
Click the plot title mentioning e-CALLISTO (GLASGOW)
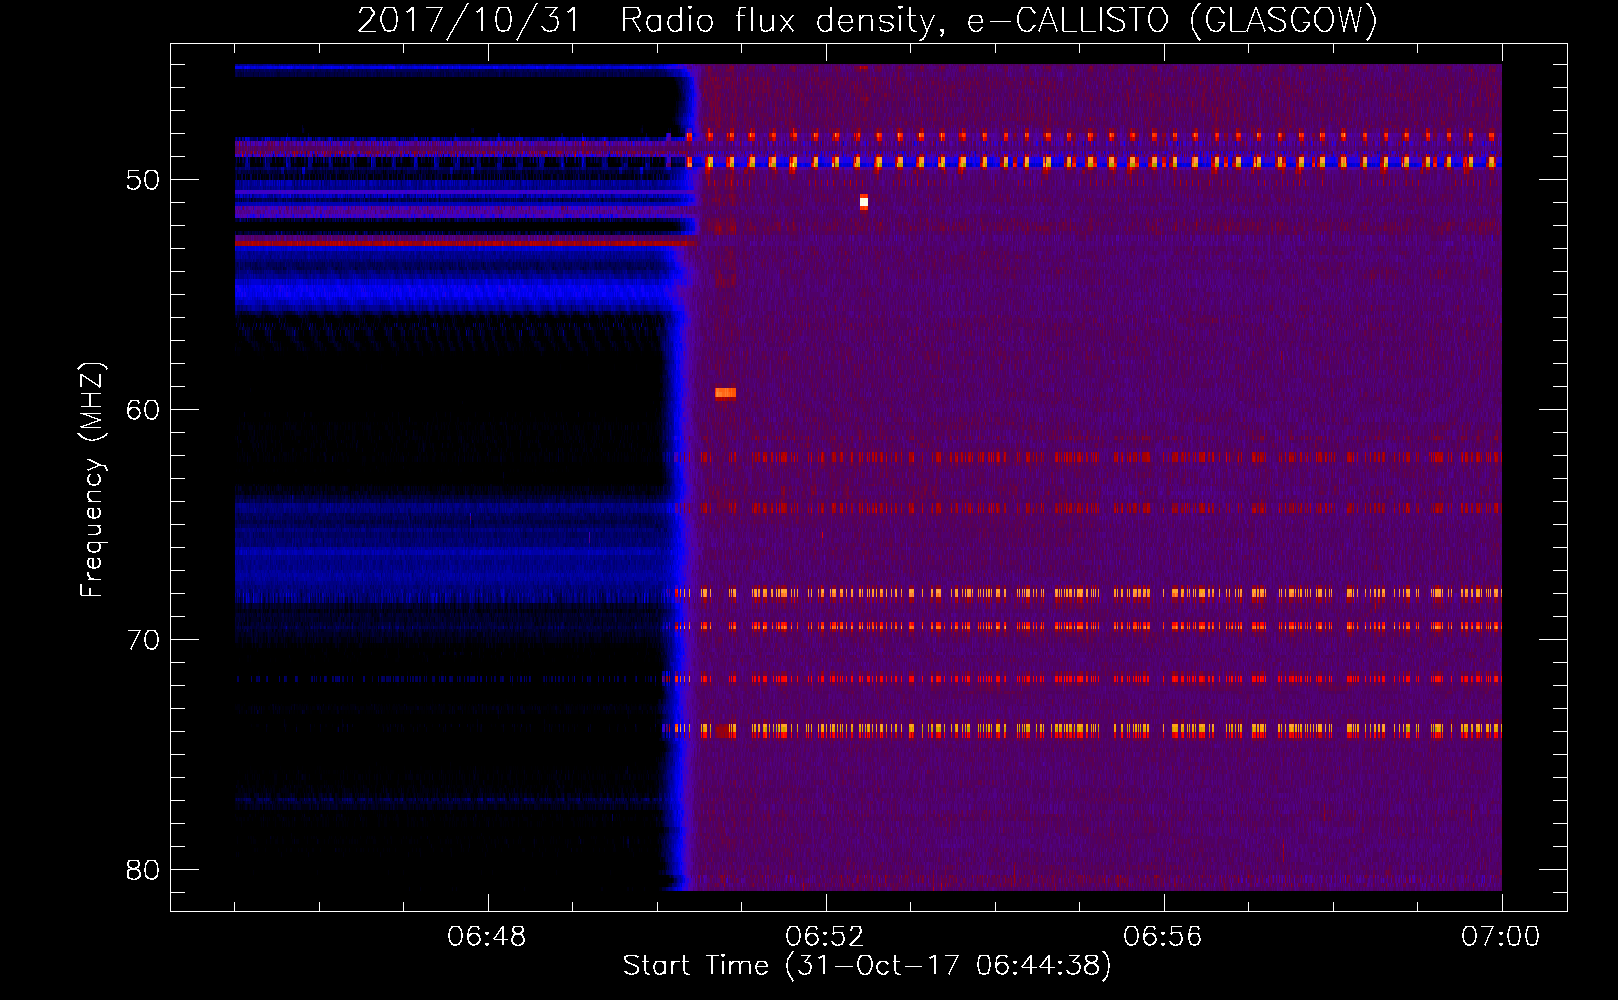867,20
